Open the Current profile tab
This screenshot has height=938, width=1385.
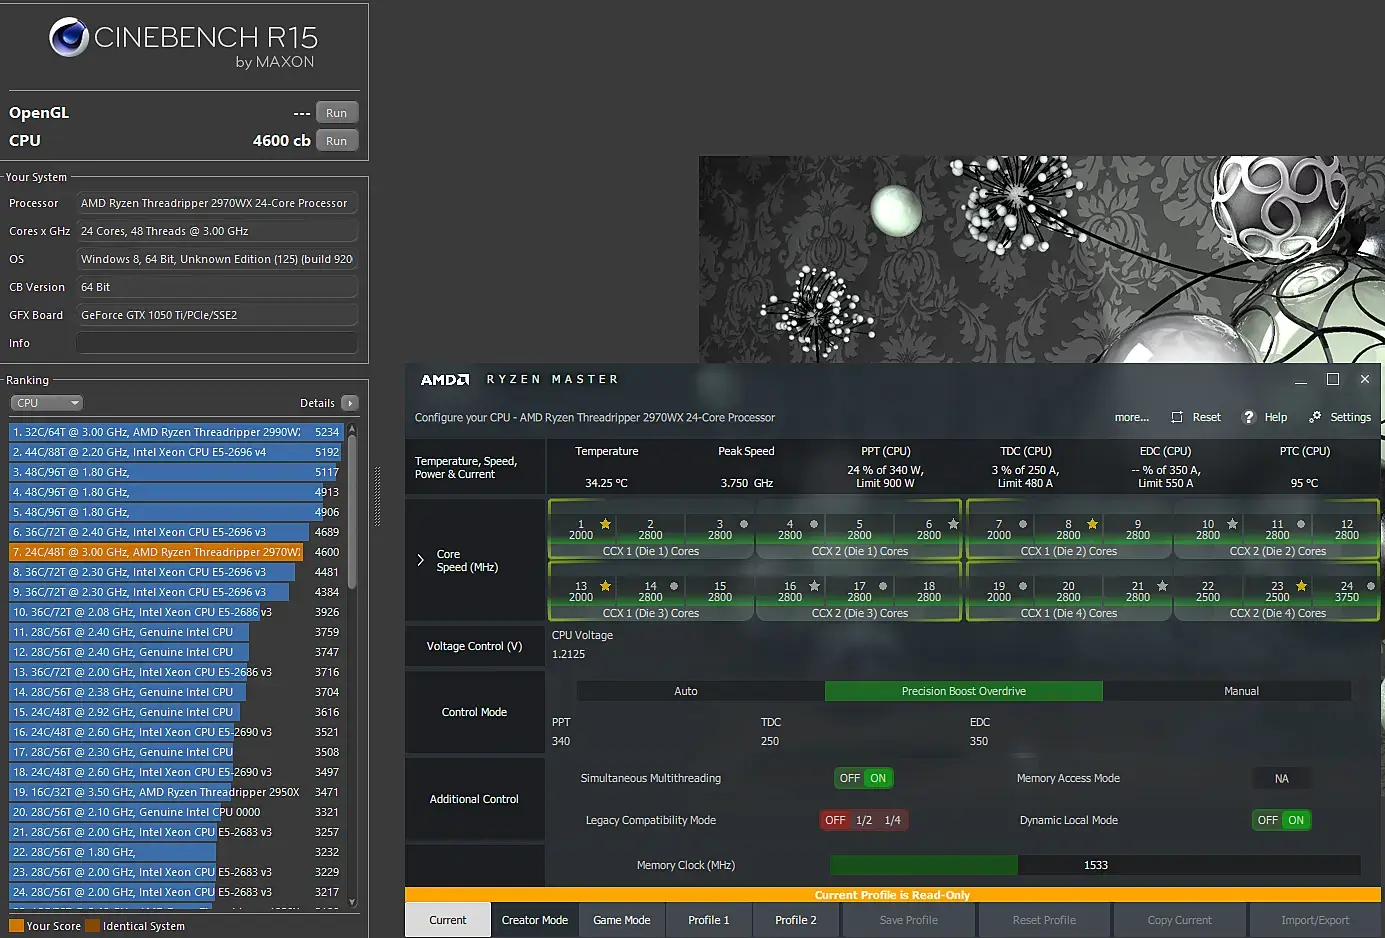click(448, 920)
